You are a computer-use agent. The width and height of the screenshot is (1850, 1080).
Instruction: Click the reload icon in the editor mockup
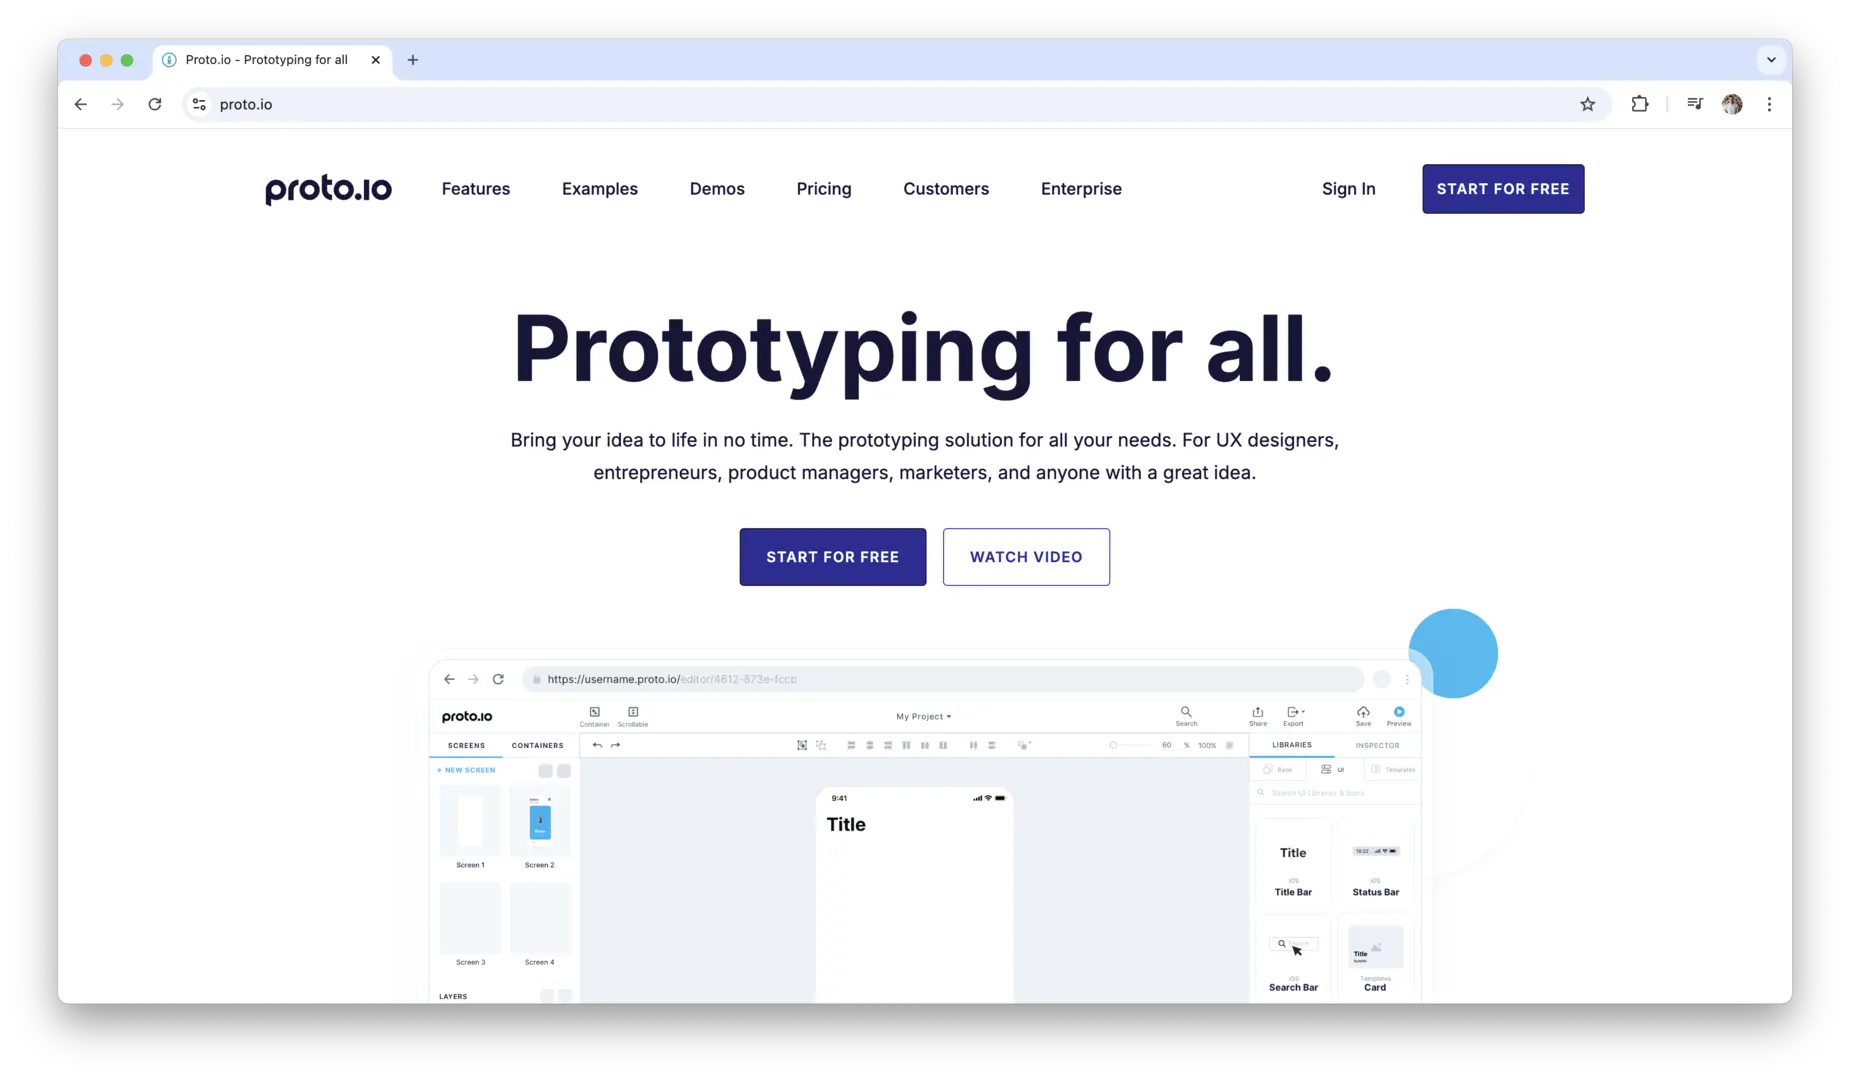coord(498,679)
